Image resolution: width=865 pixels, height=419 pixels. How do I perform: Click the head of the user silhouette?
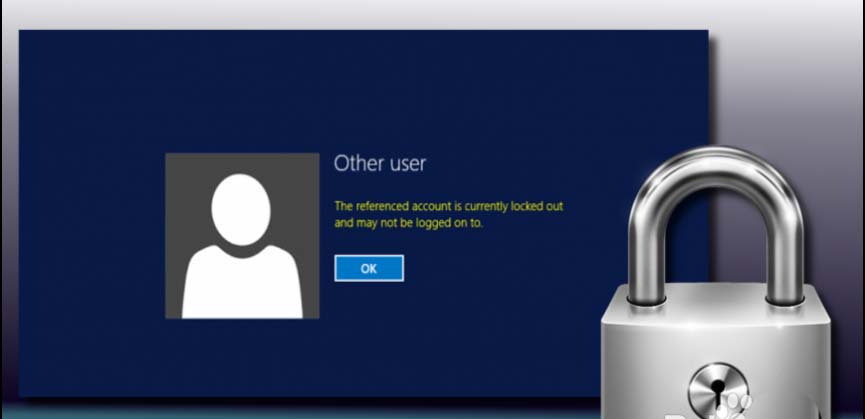click(241, 208)
